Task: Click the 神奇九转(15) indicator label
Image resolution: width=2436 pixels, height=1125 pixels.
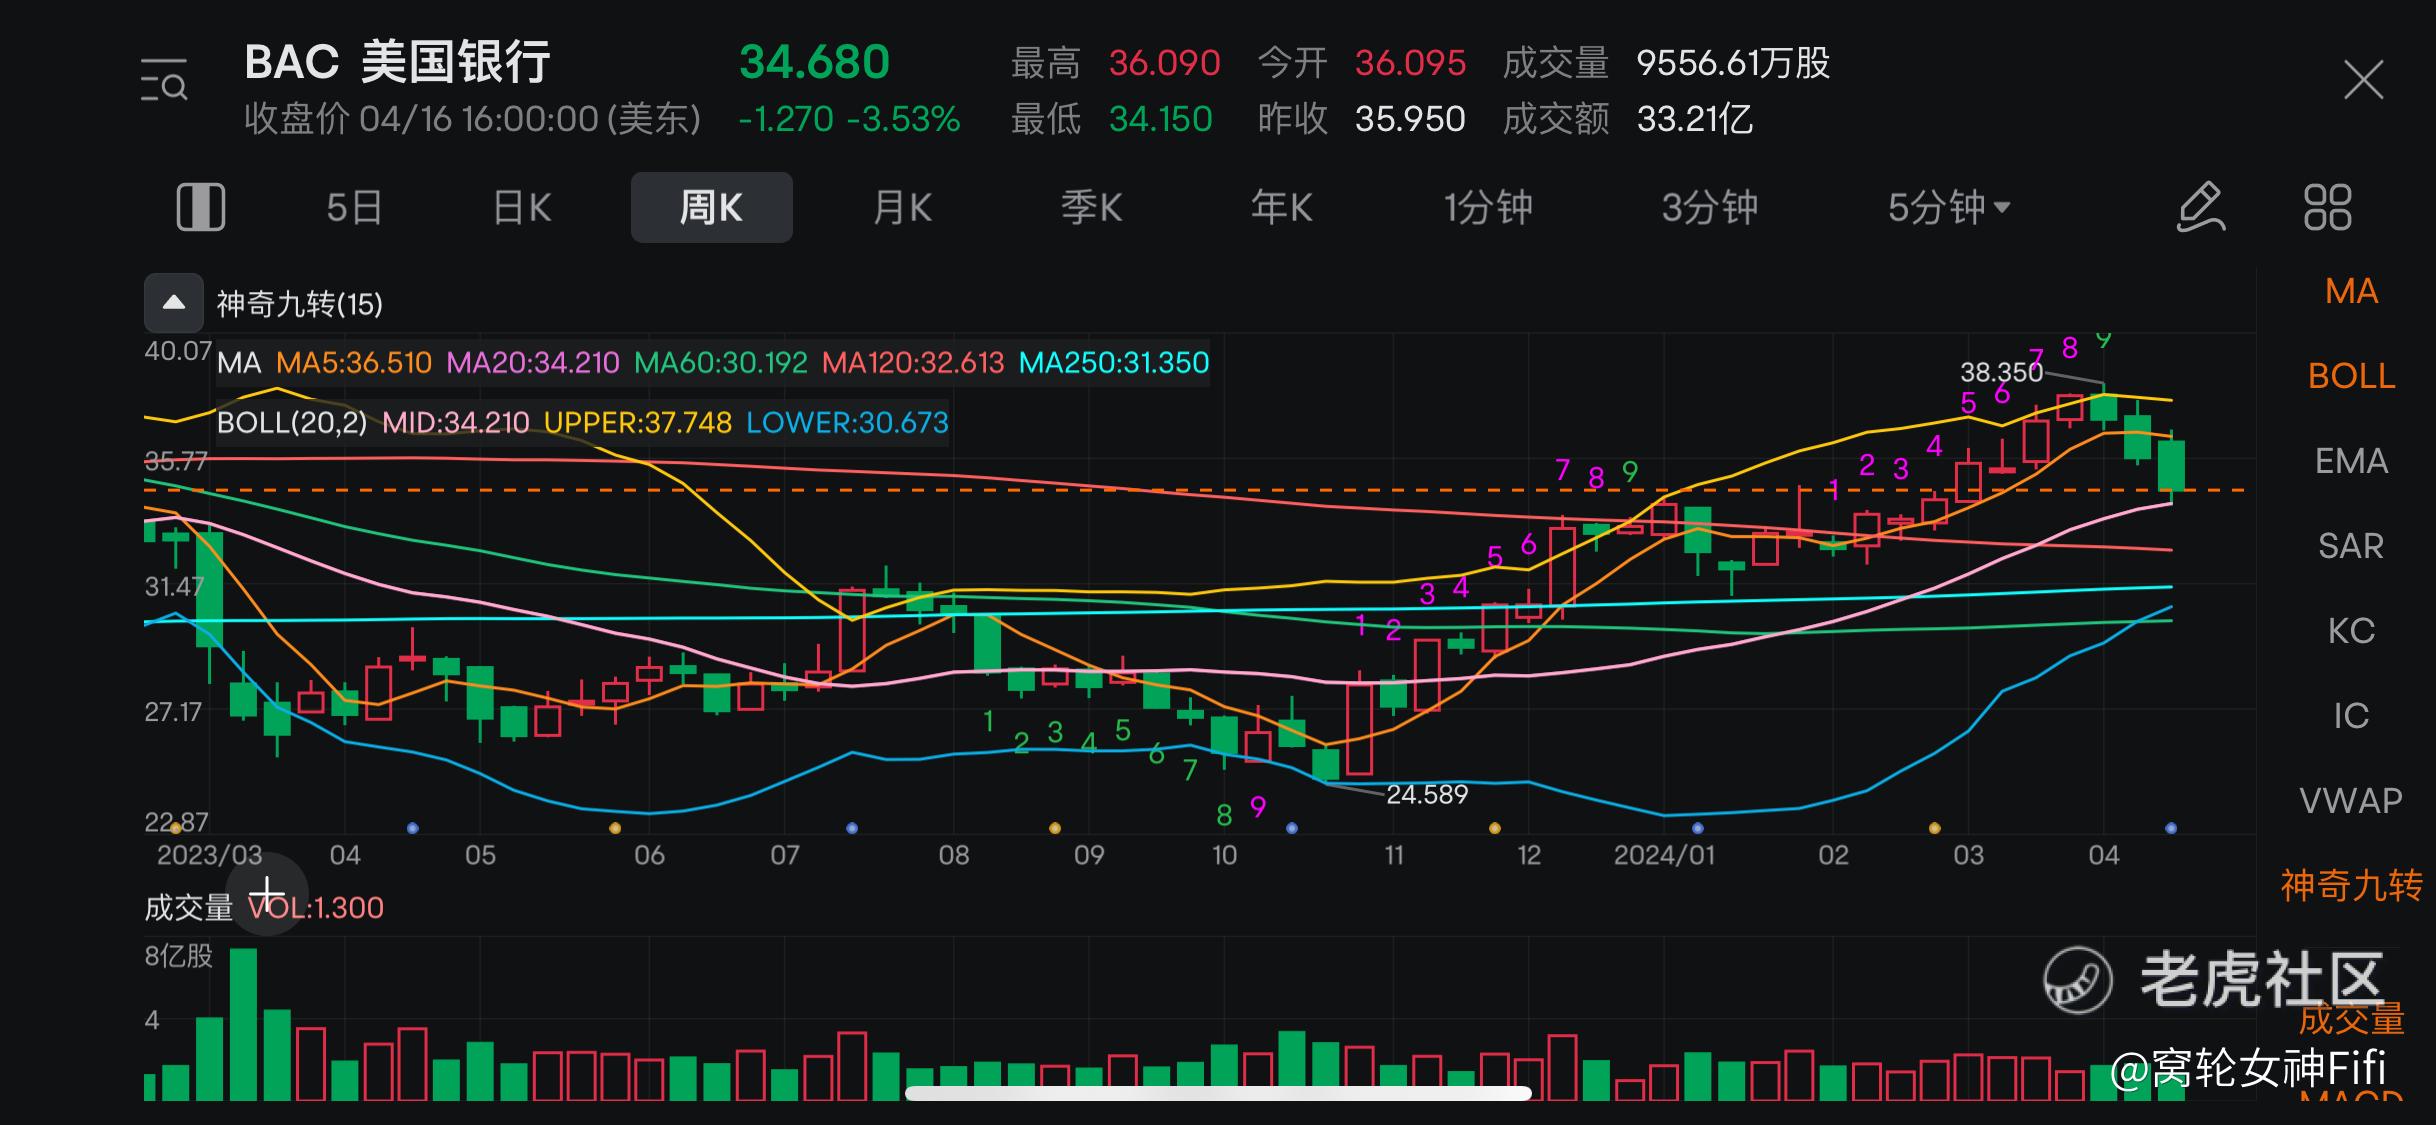Action: point(300,304)
